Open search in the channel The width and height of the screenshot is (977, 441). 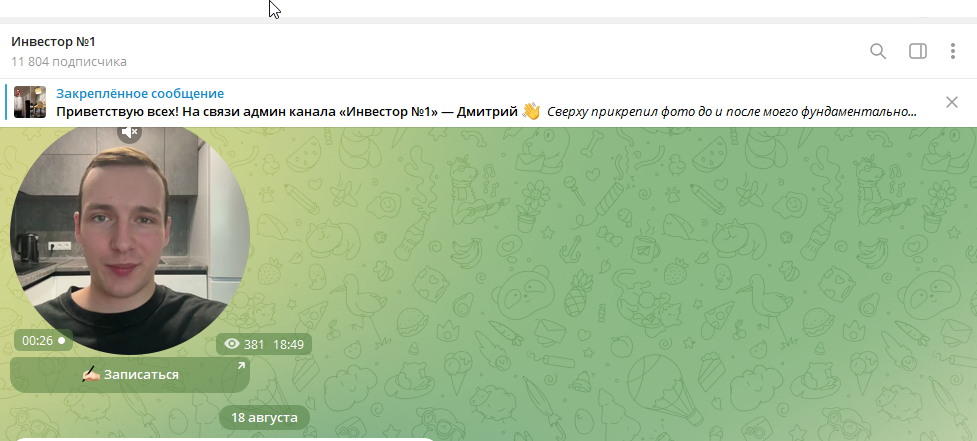coord(878,51)
